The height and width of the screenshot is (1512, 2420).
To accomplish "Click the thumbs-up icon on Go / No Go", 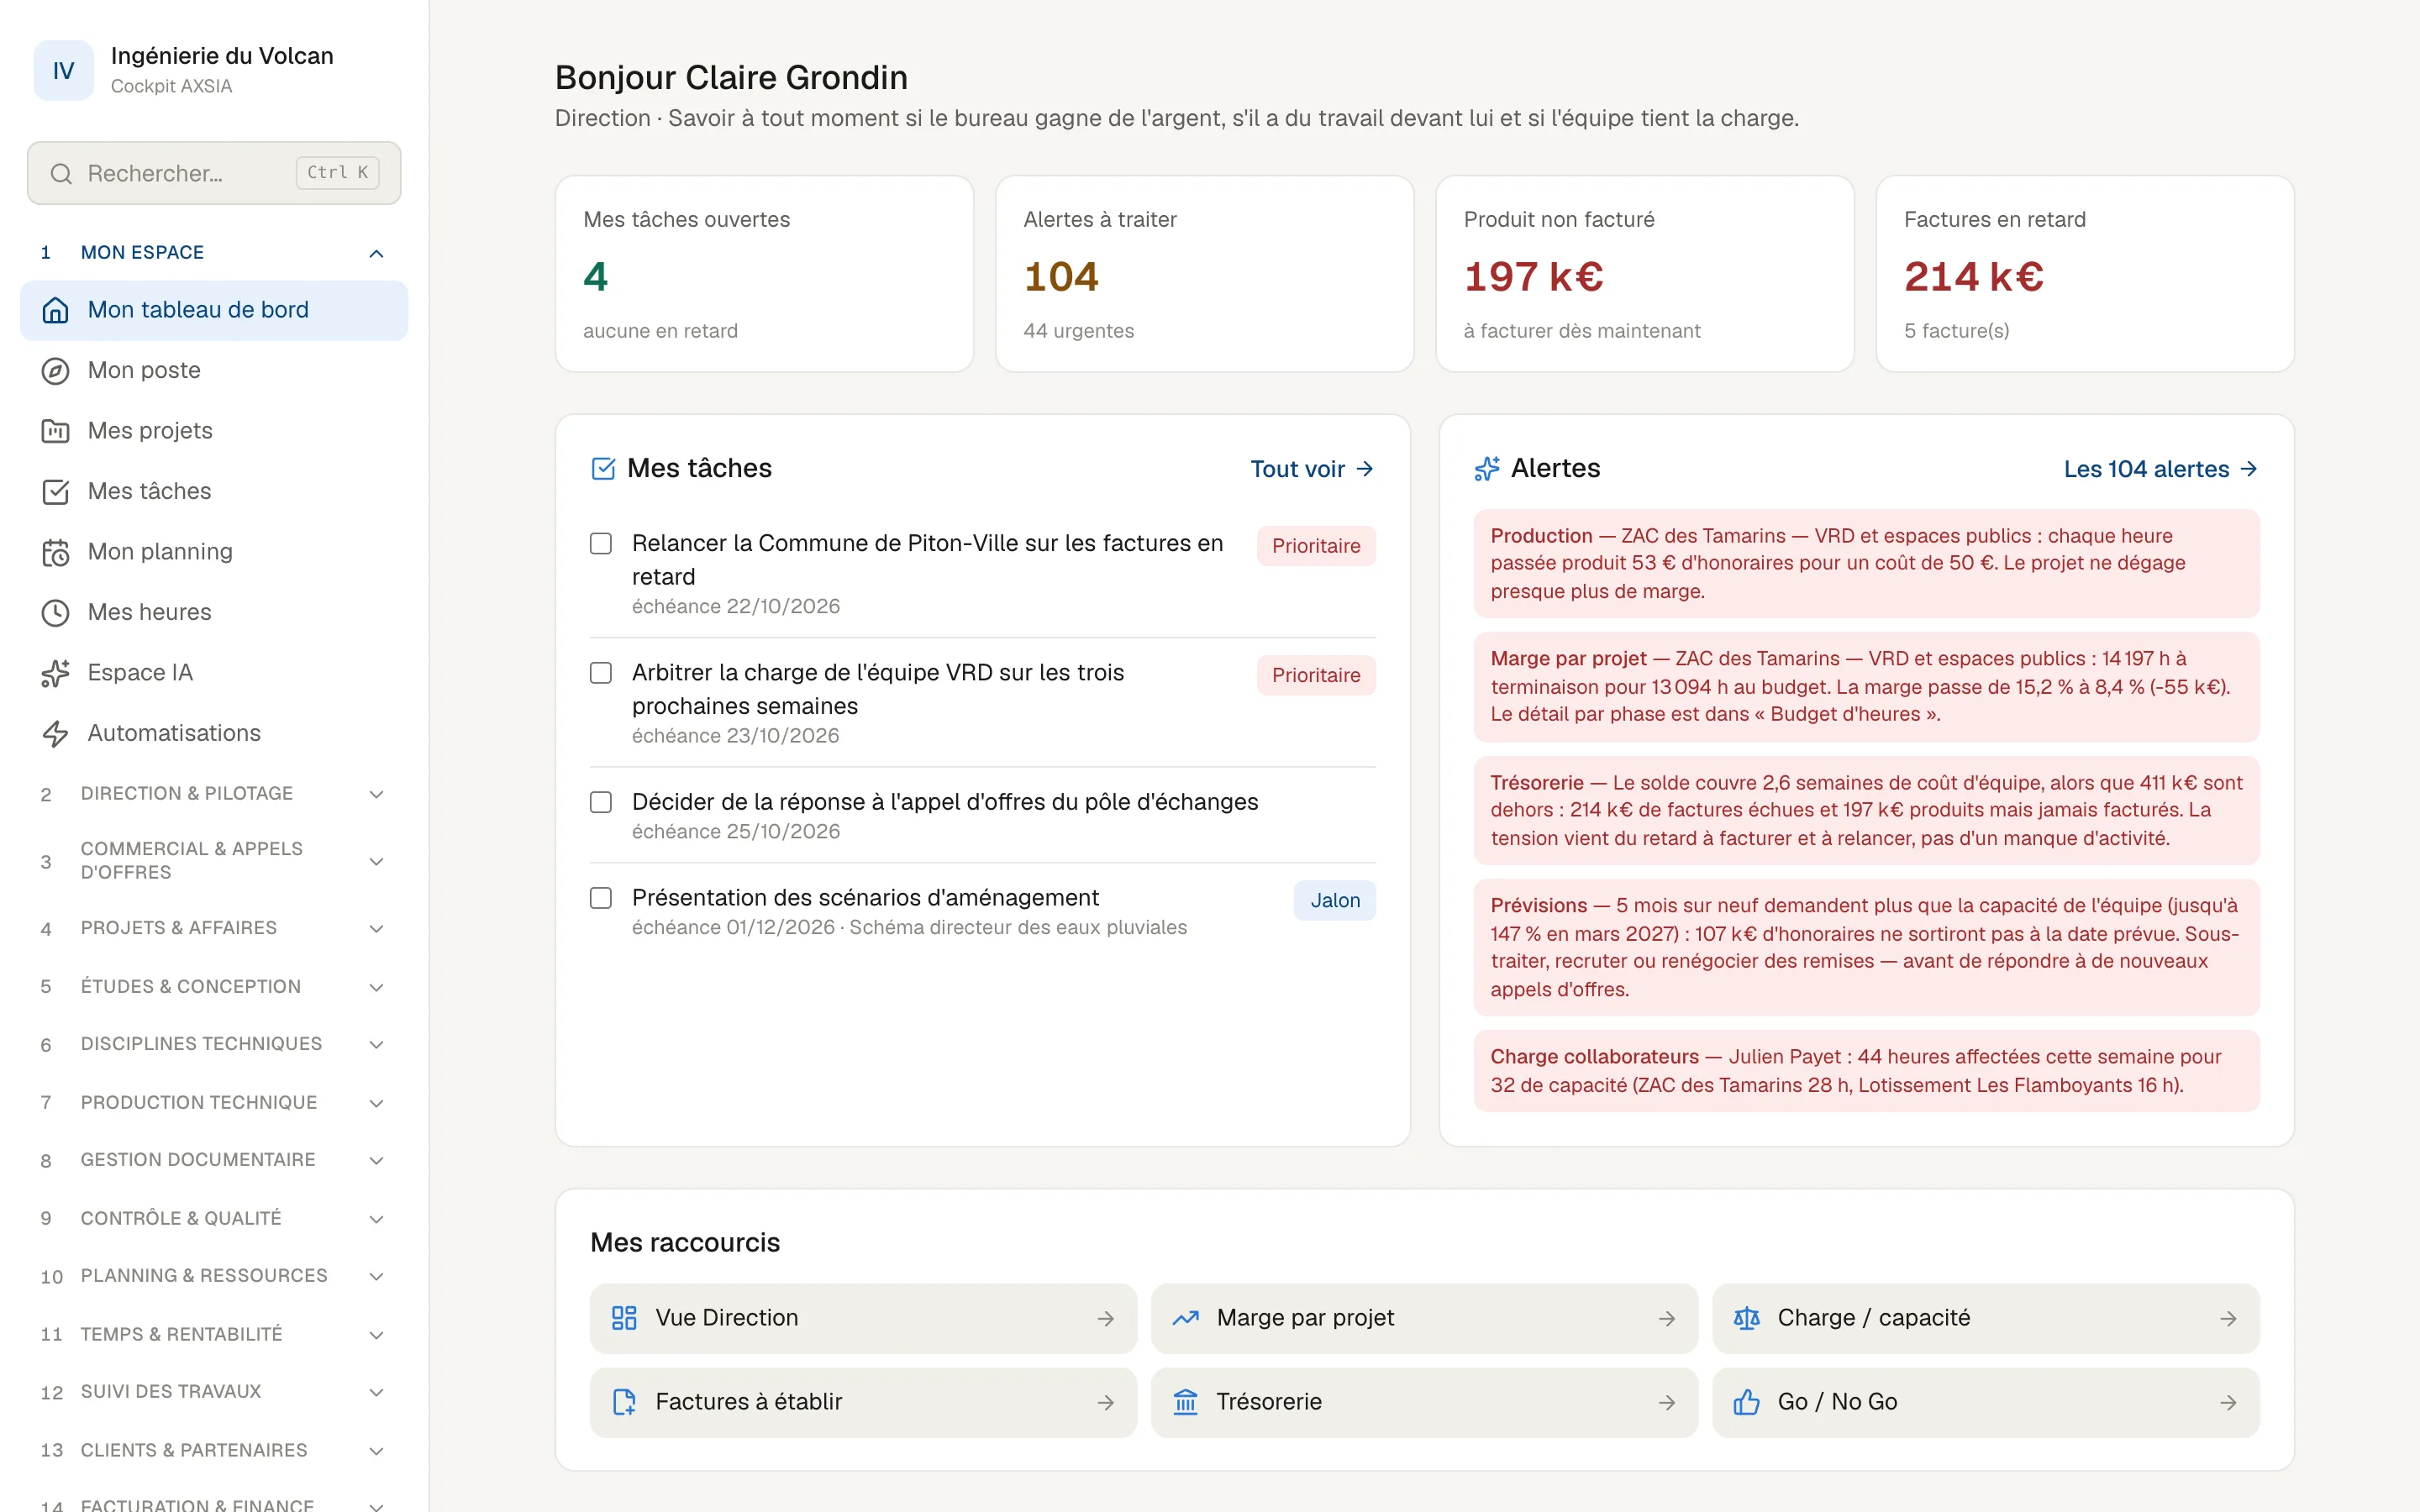I will [x=1746, y=1402].
